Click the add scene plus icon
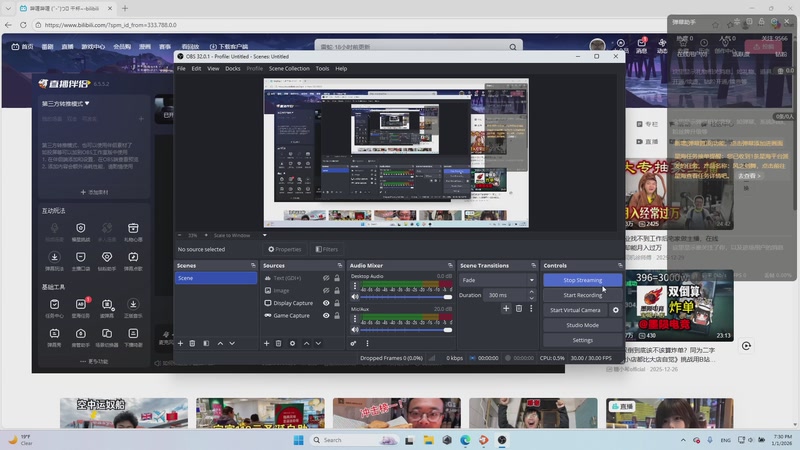Image resolution: width=800 pixels, height=450 pixels. (x=180, y=343)
